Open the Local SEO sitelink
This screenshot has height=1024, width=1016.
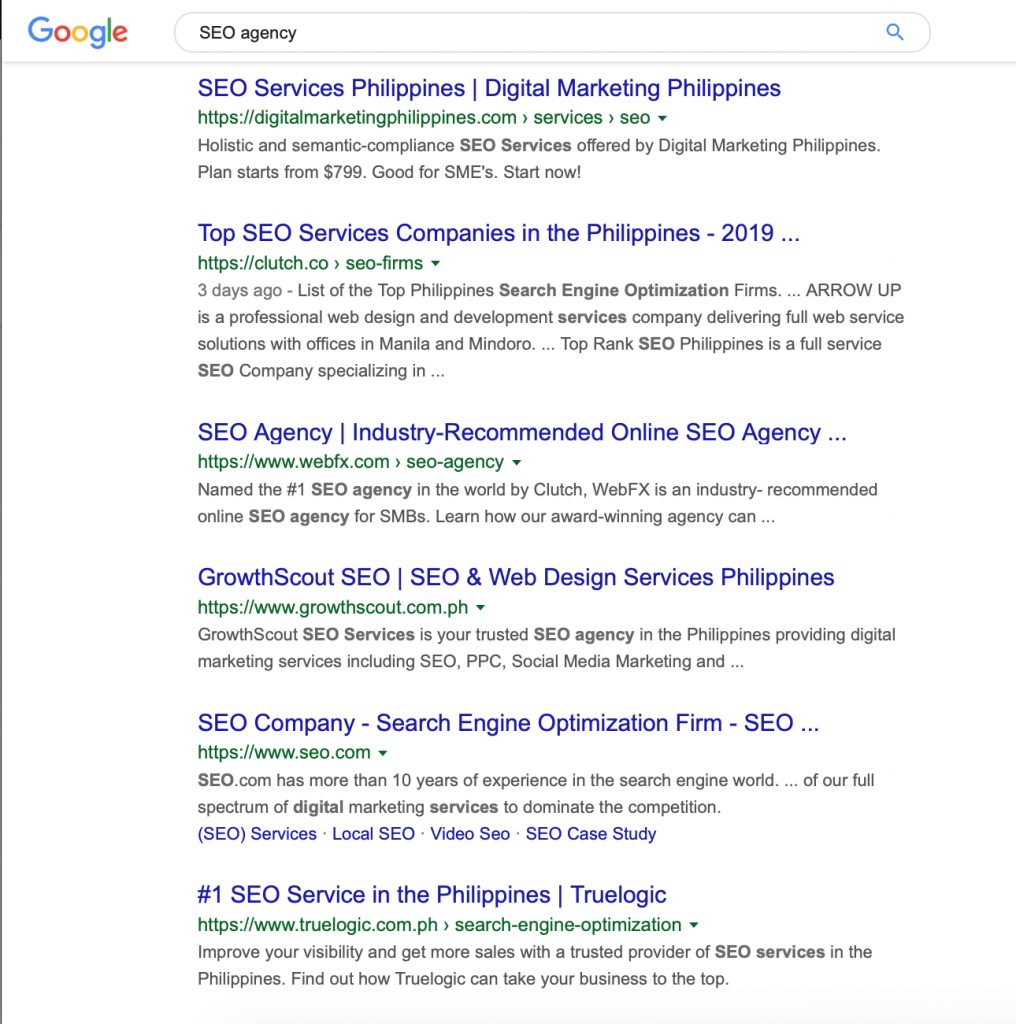click(x=373, y=834)
